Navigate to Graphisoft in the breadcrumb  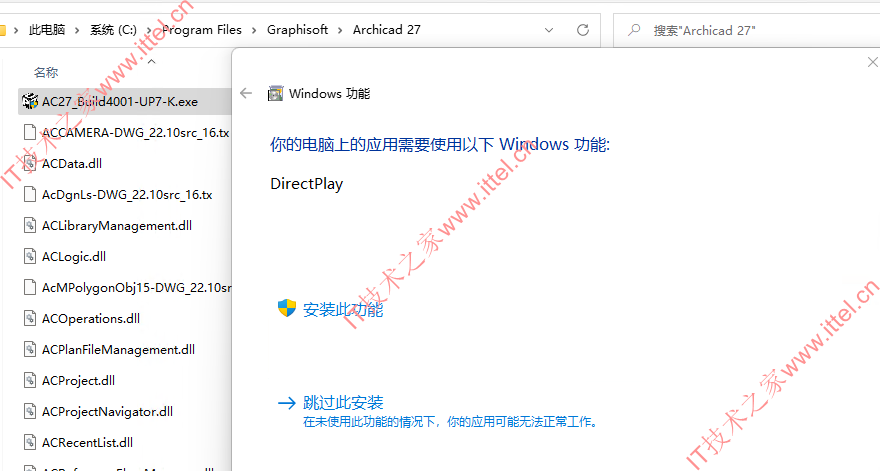point(297,30)
